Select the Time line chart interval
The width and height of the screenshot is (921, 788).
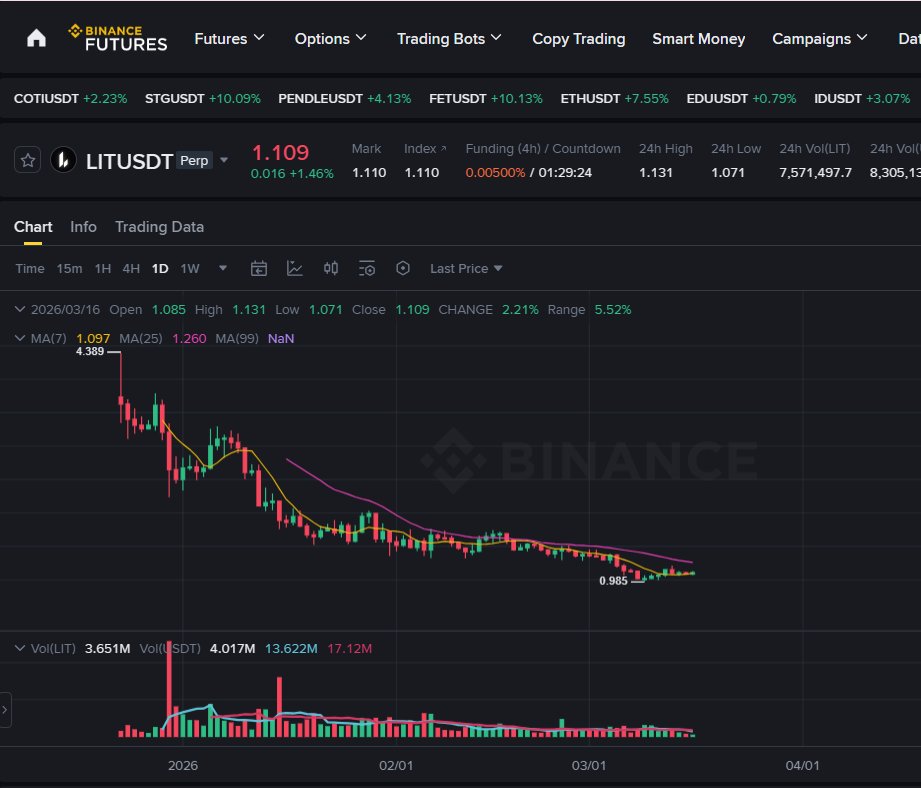click(30, 268)
